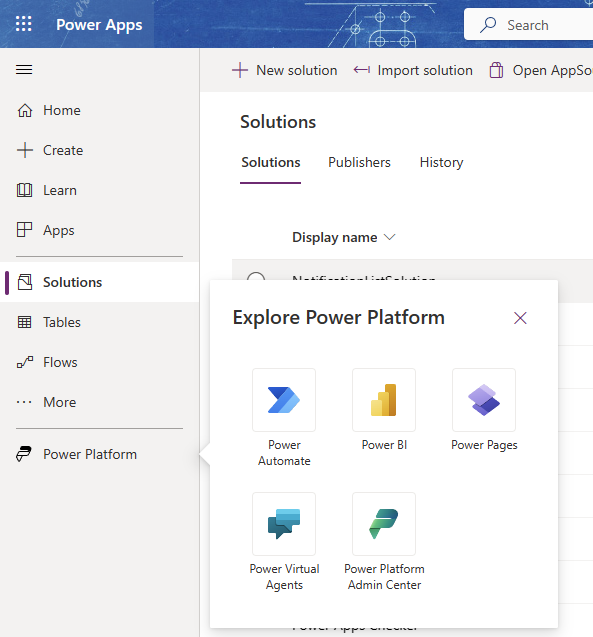Click the search magnifier icon
Screen dimensions: 593x637
point(488,25)
